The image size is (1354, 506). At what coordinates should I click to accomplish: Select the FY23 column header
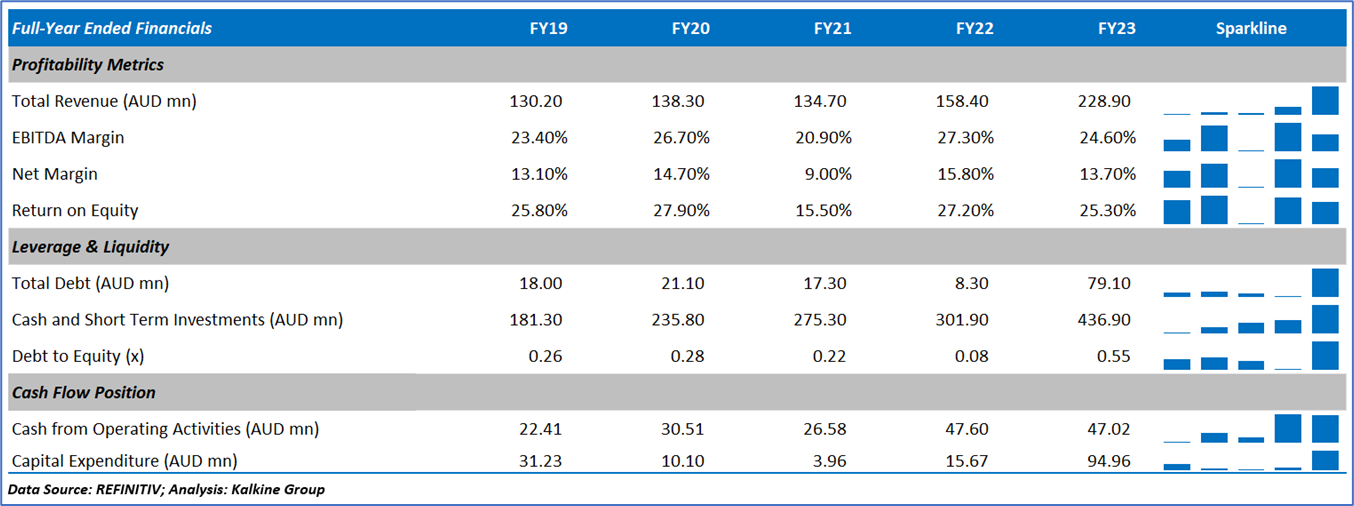click(x=1116, y=28)
